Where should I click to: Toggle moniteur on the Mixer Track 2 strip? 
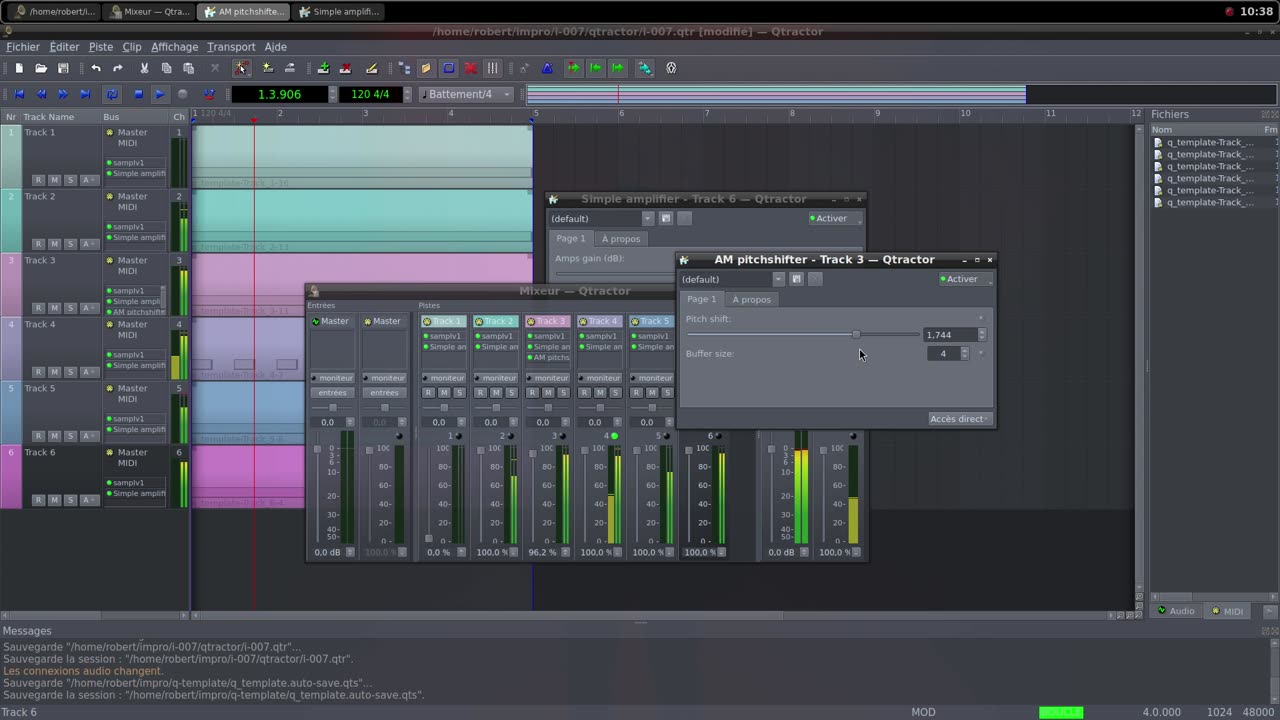pyautogui.click(x=495, y=378)
